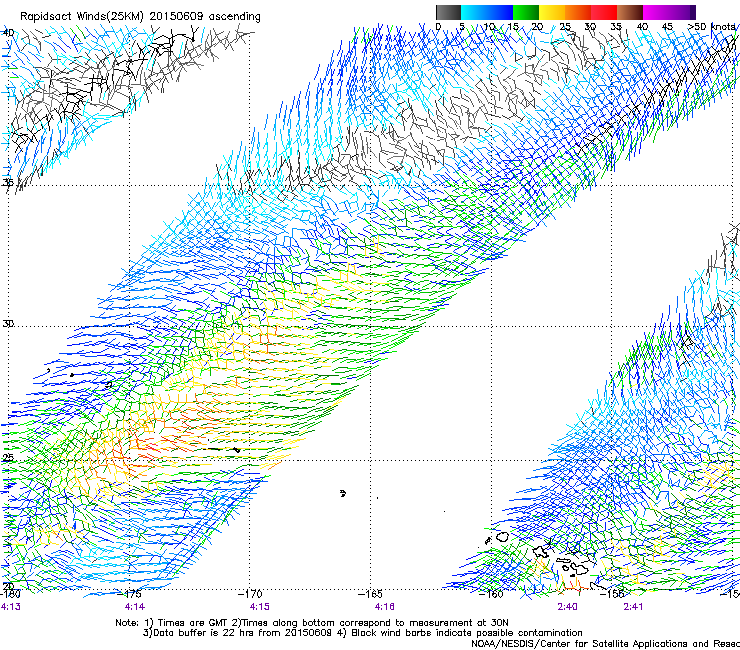Click the magenta-purple 40-50 knots legend segment
This screenshot has height=650, width=740.
(x=669, y=12)
